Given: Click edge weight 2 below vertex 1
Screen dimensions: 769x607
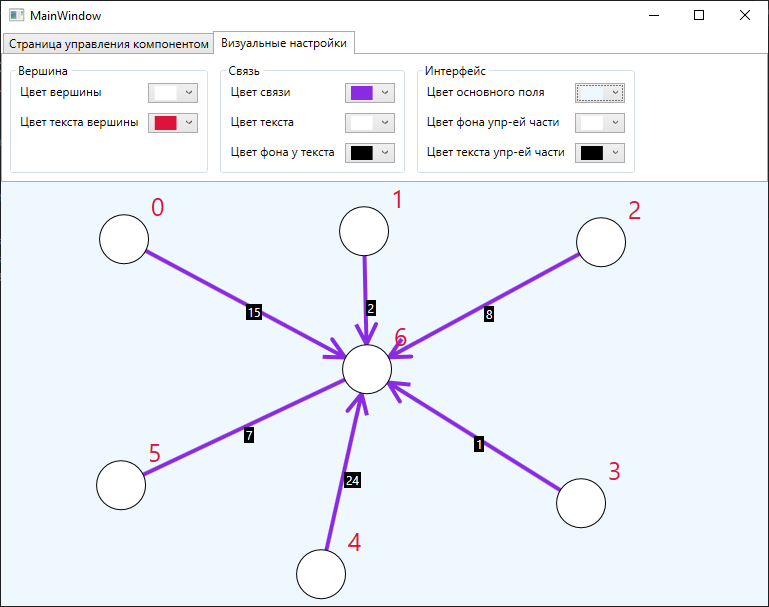Looking at the screenshot, I should [371, 308].
